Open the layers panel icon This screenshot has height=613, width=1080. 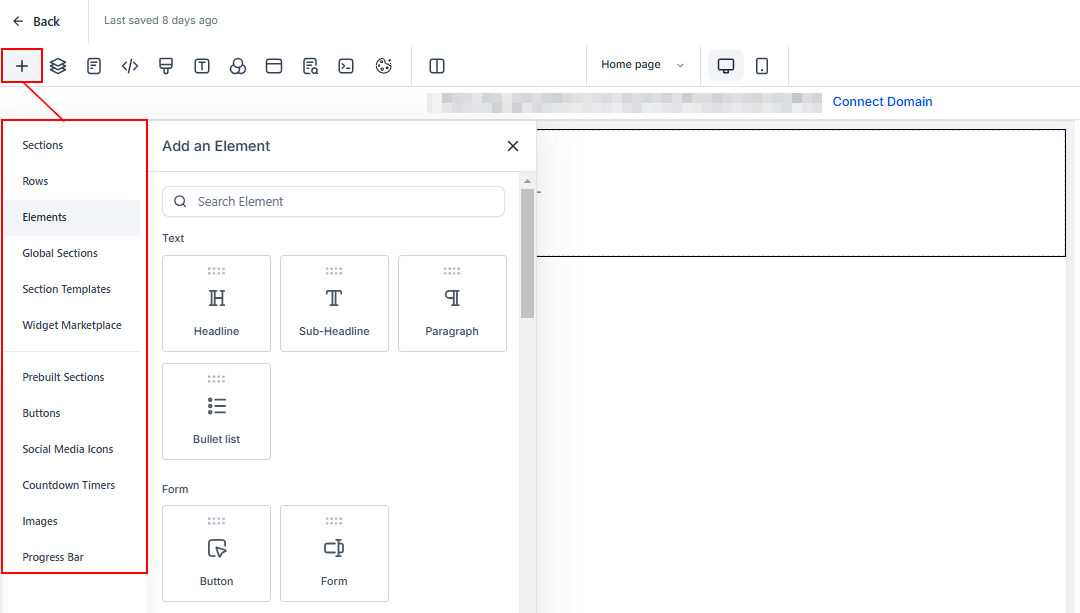coord(58,66)
